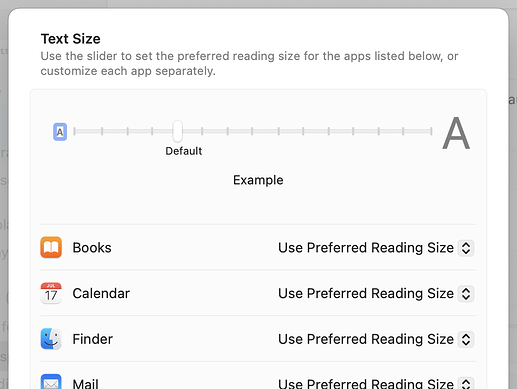Open the Books reading size dropdown
Viewport: 517px width, 389px height.
point(376,248)
